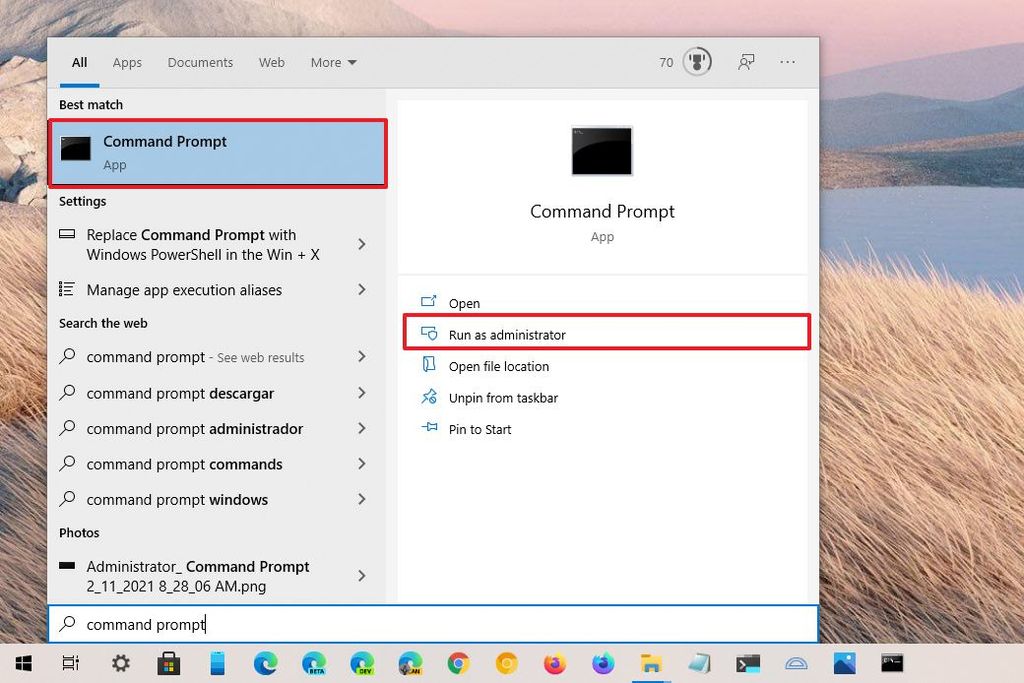
Task: Open the feedback icon in the search panel
Action: click(746, 61)
